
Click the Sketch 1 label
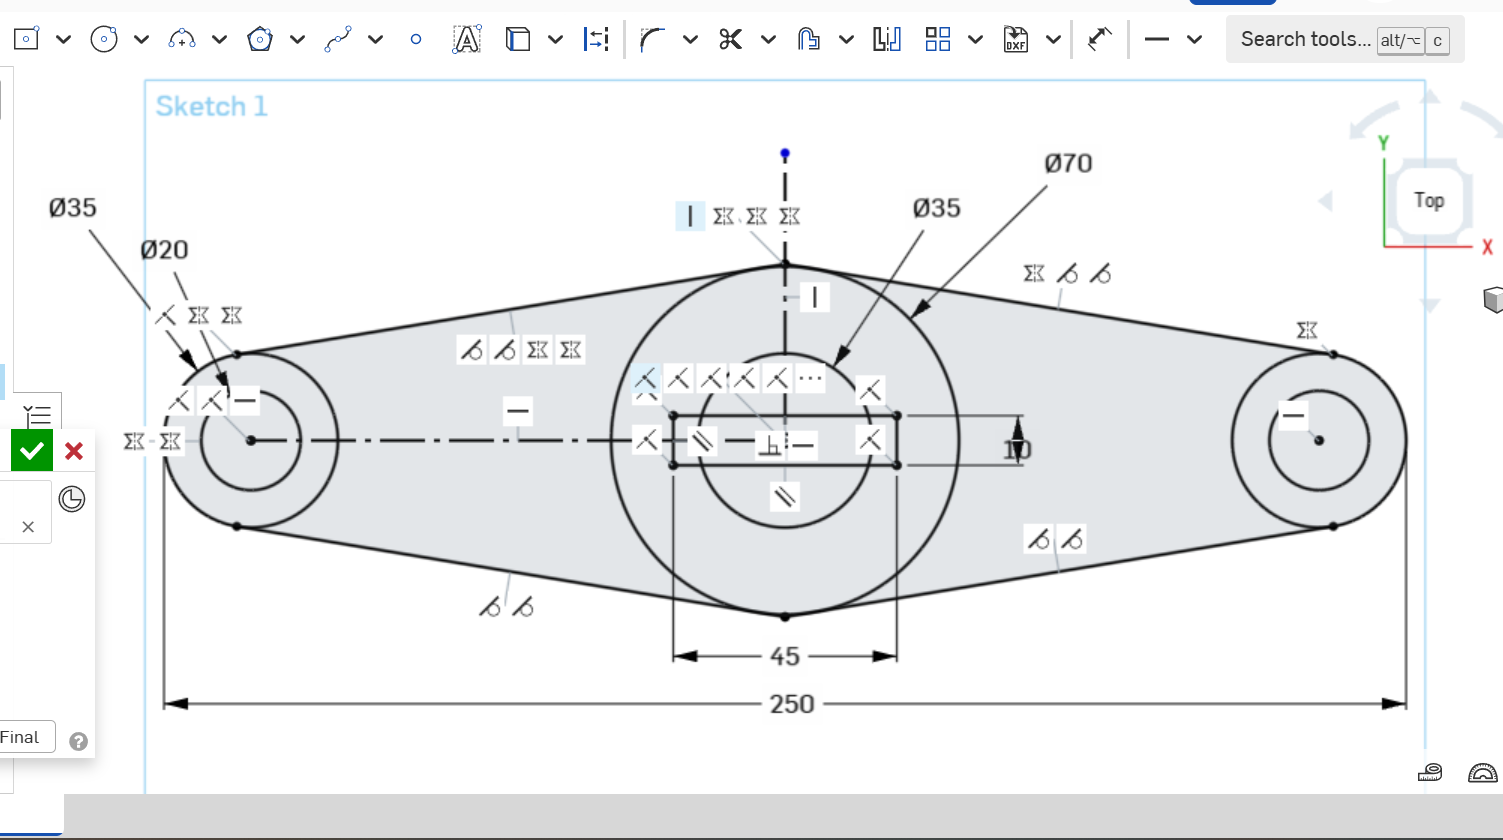(x=212, y=106)
